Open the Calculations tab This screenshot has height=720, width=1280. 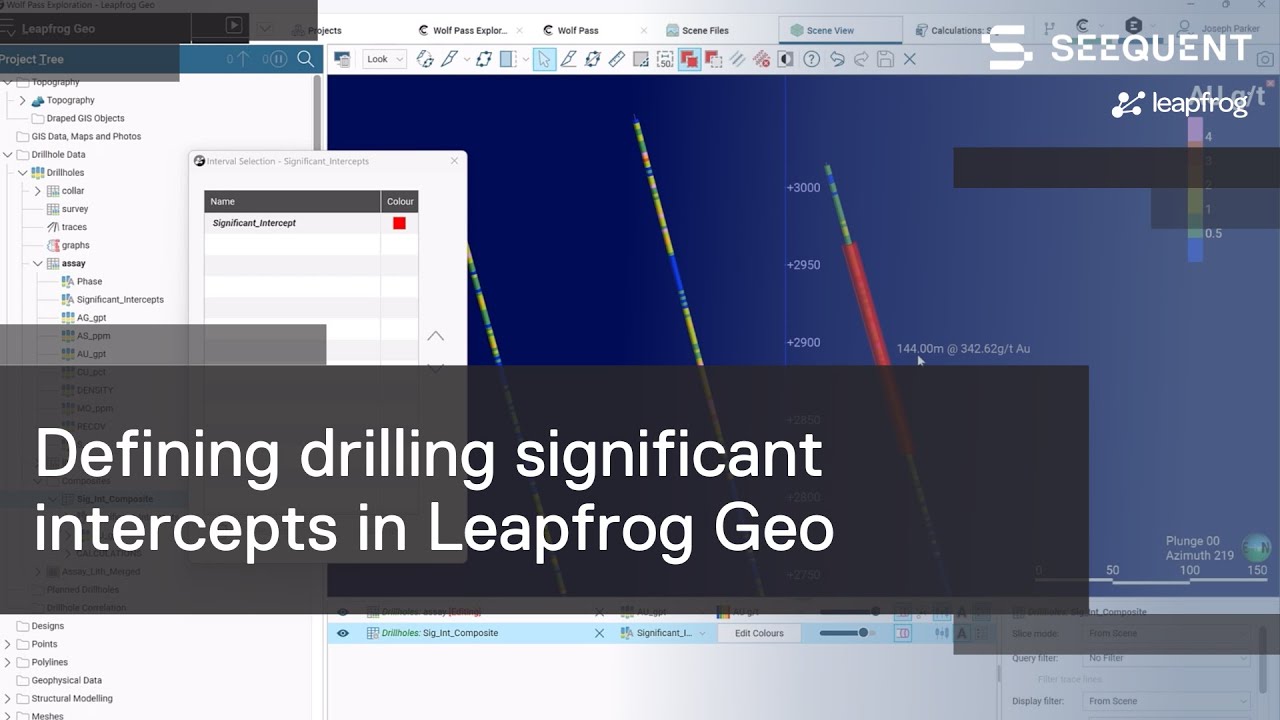pos(958,30)
